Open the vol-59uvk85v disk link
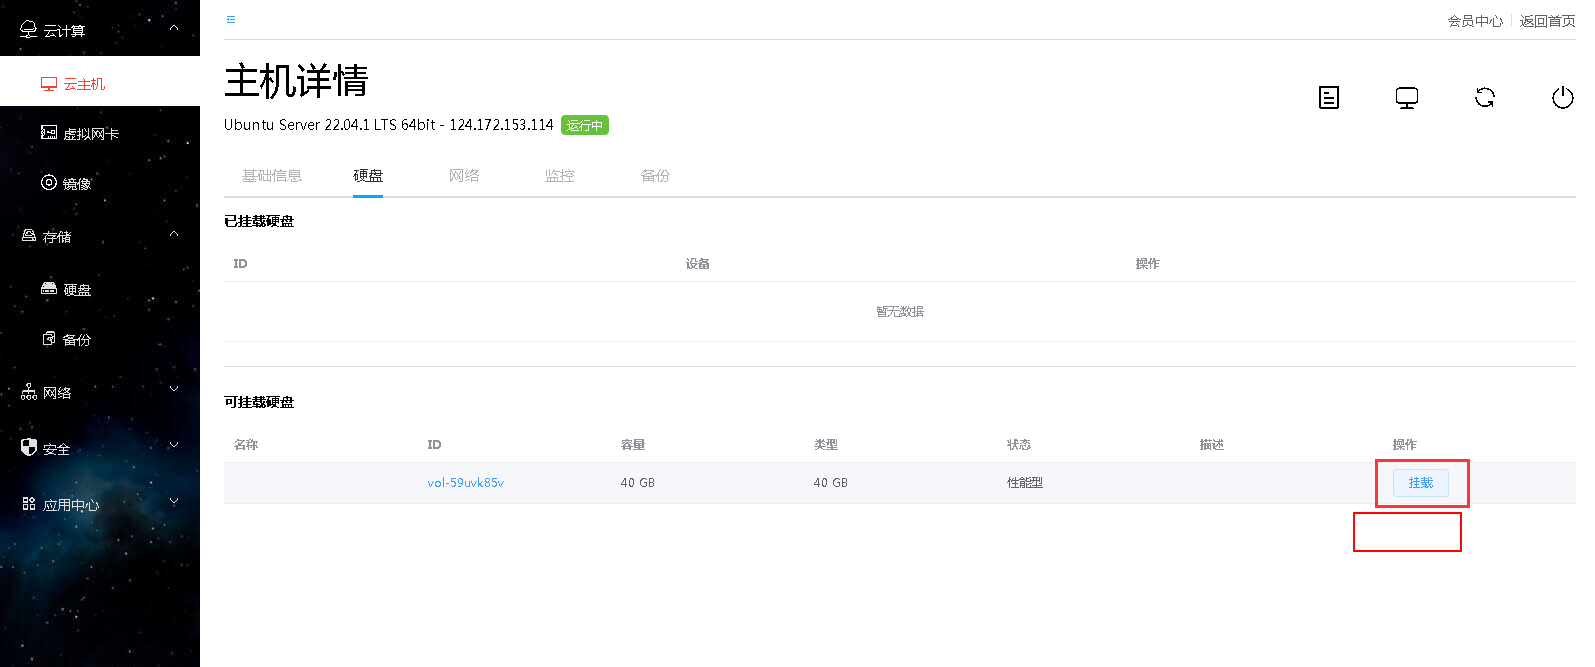The width and height of the screenshot is (1595, 667). [x=465, y=483]
